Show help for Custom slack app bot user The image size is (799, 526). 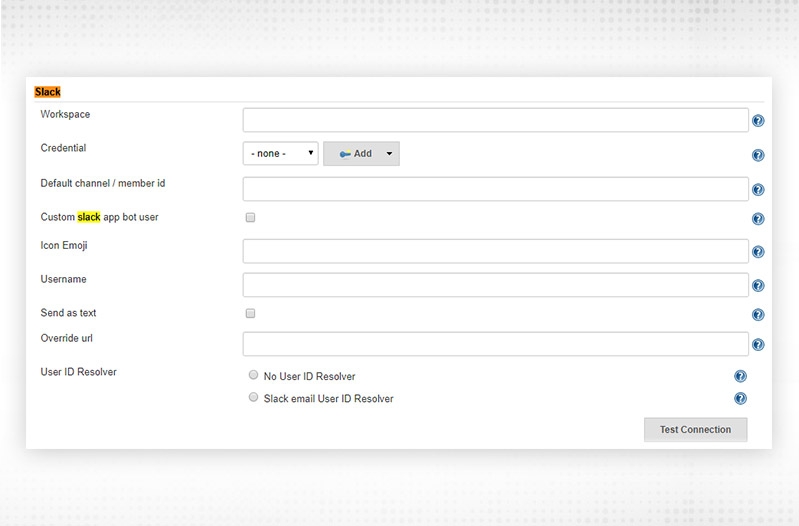758,219
